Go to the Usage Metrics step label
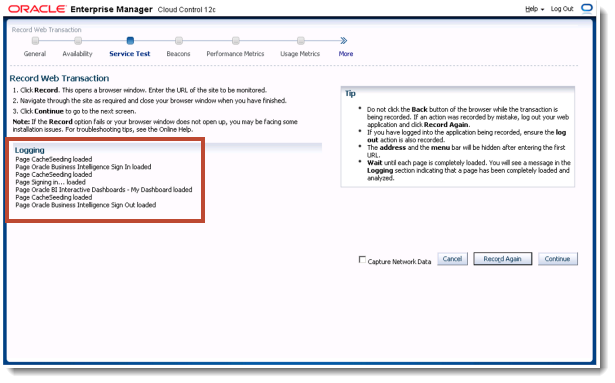 tap(300, 54)
